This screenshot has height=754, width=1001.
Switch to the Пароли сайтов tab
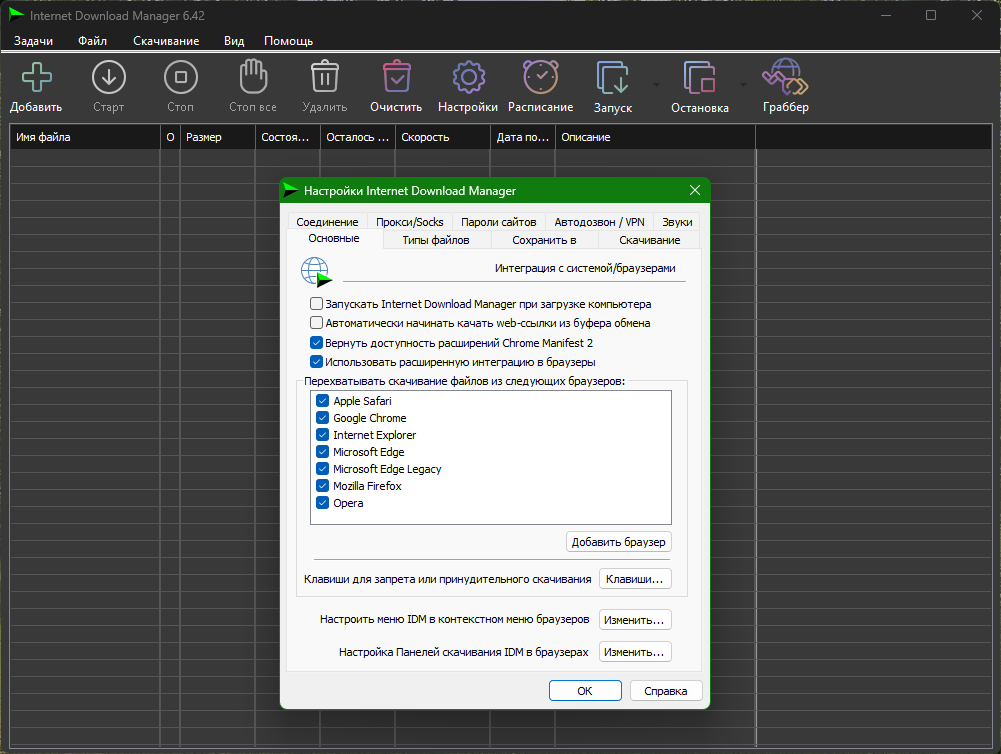pos(499,222)
